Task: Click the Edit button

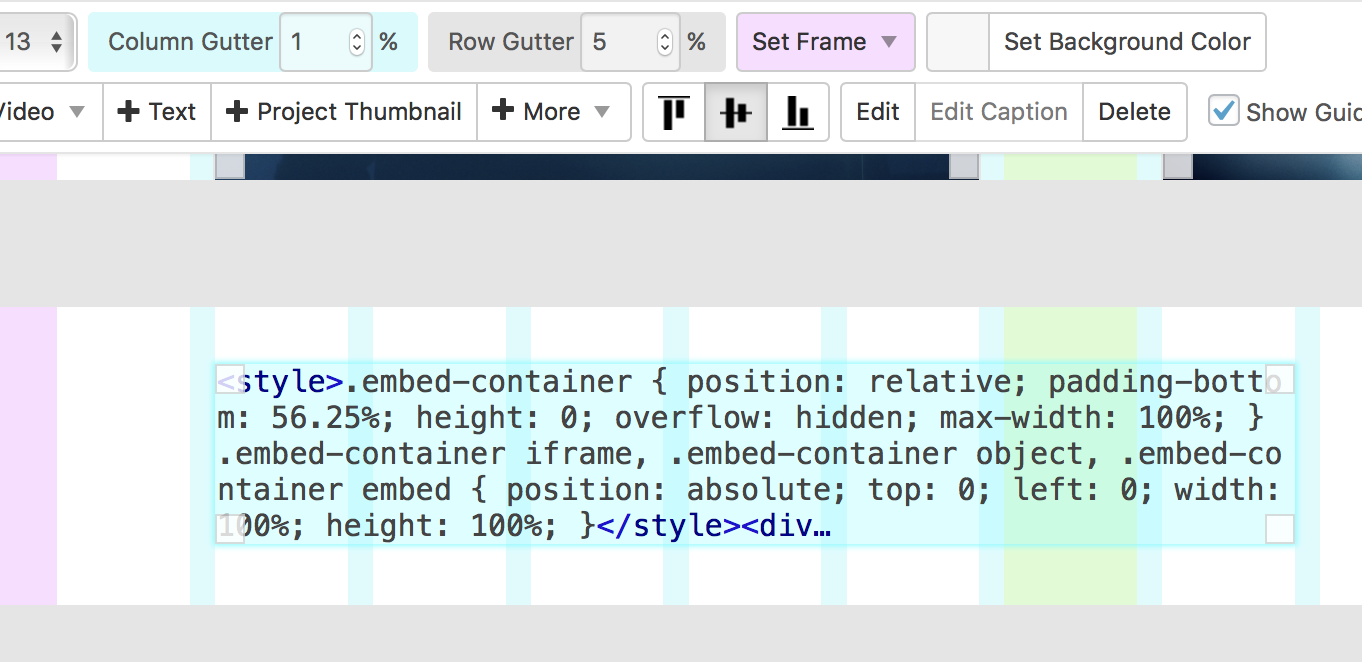Action: [x=878, y=112]
